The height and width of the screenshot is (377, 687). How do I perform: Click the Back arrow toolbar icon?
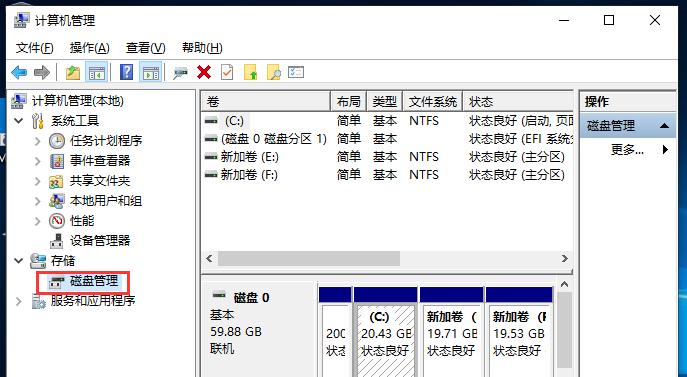pyautogui.click(x=19, y=72)
